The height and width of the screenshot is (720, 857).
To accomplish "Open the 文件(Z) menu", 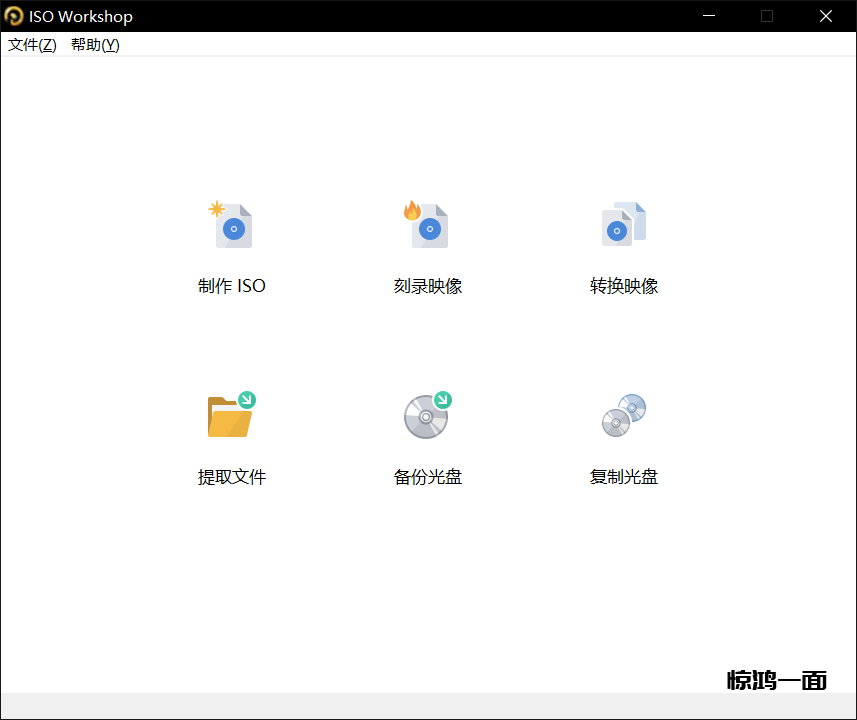I will coord(32,45).
